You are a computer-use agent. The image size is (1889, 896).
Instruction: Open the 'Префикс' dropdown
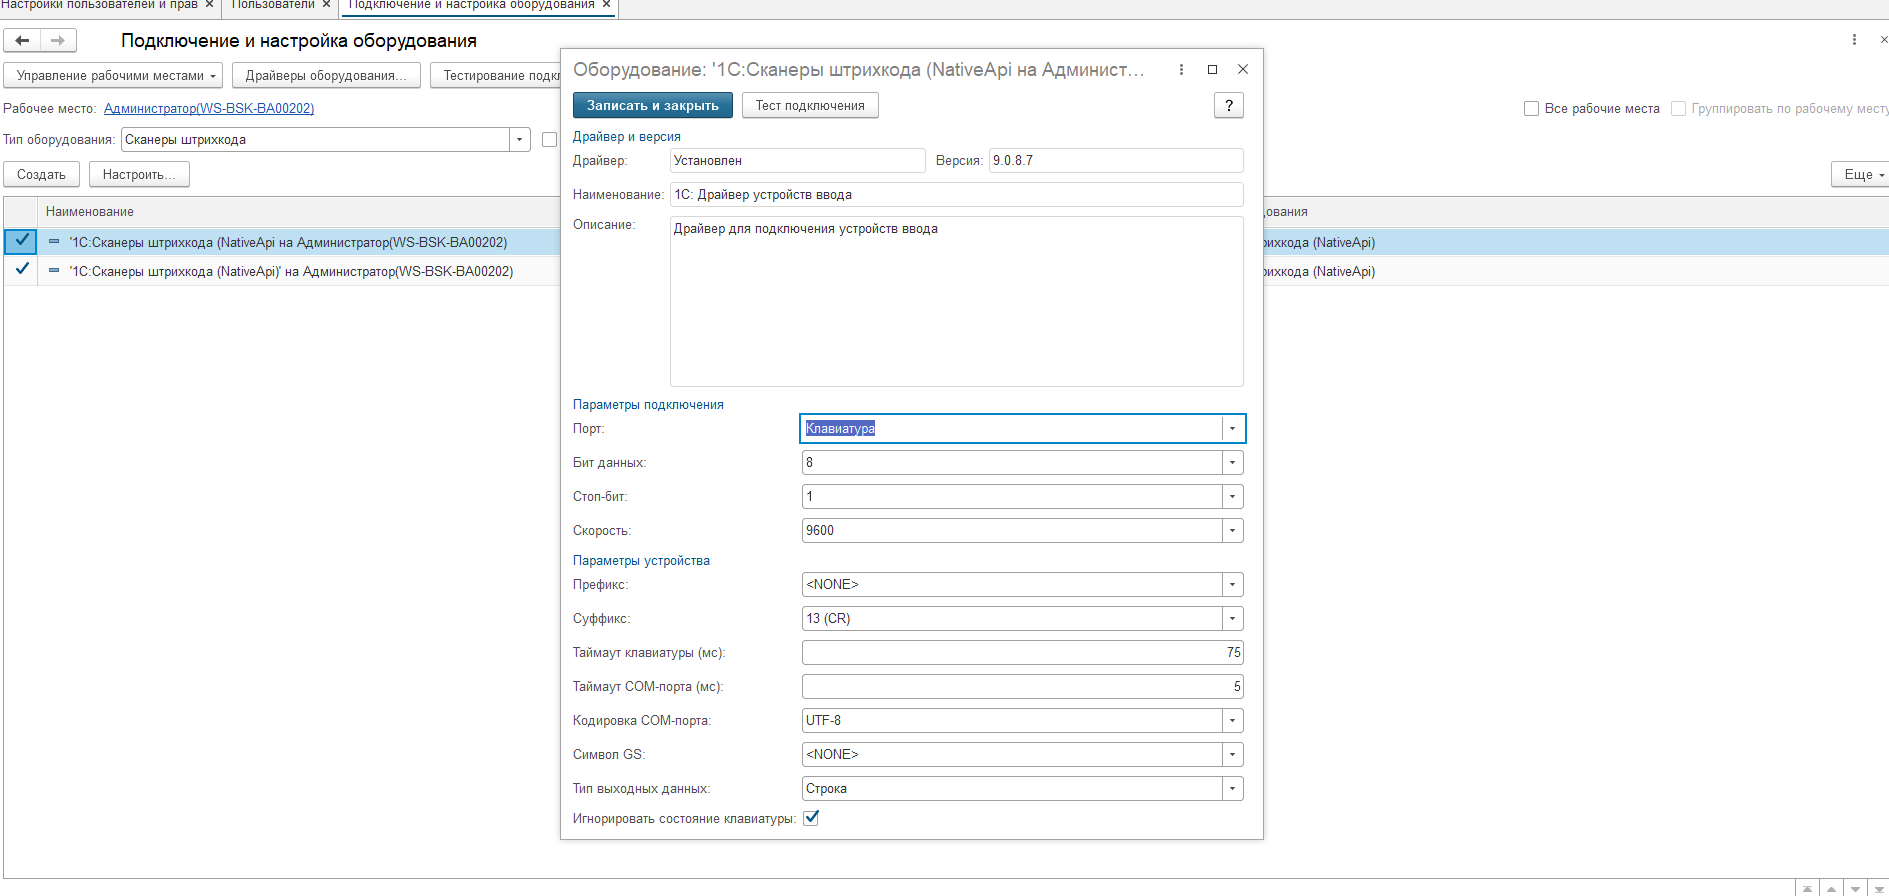1232,585
